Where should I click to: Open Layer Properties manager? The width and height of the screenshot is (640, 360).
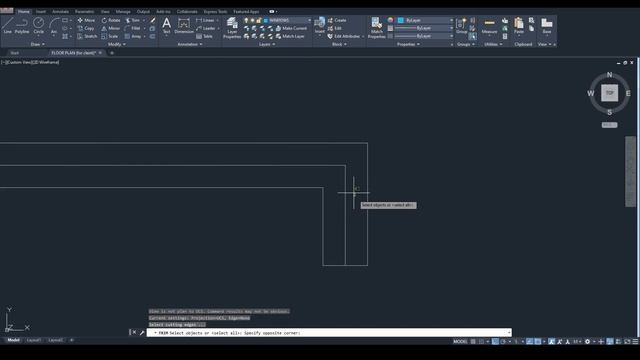[232, 28]
